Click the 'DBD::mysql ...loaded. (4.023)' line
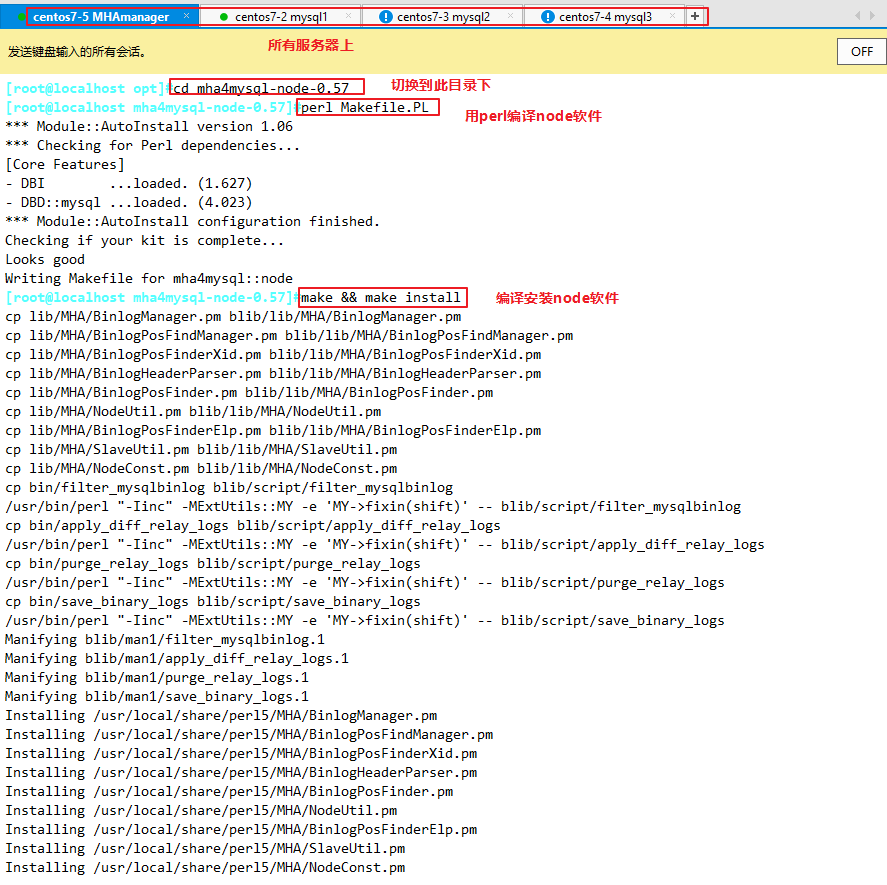This screenshot has width=887, height=885. pos(129,203)
